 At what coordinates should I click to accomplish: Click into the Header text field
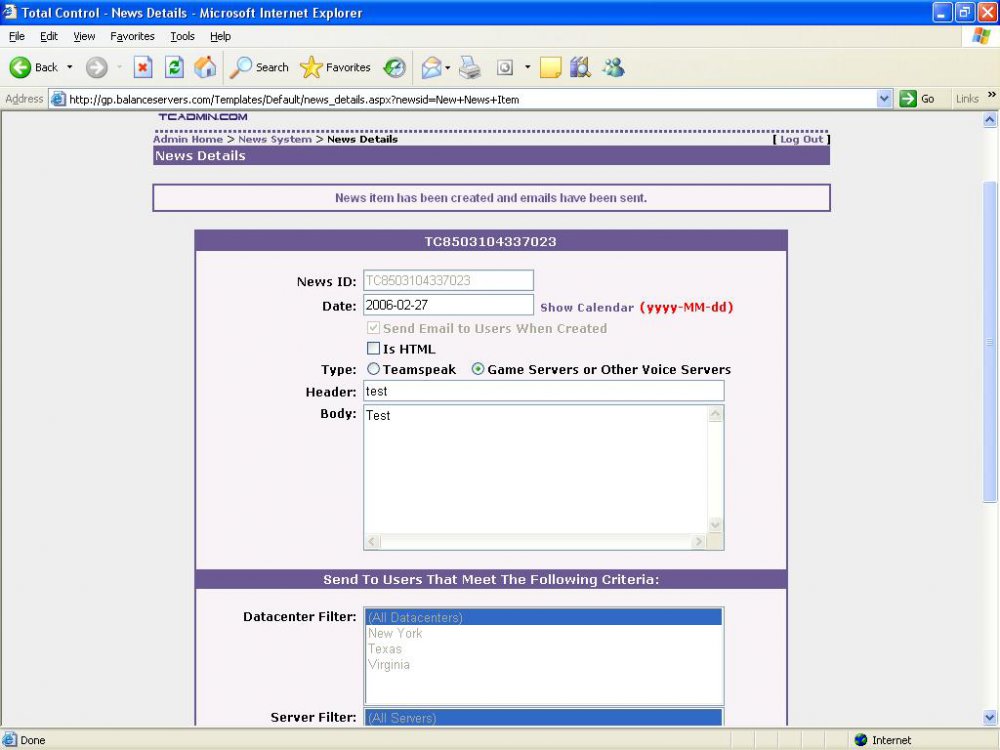(x=543, y=391)
